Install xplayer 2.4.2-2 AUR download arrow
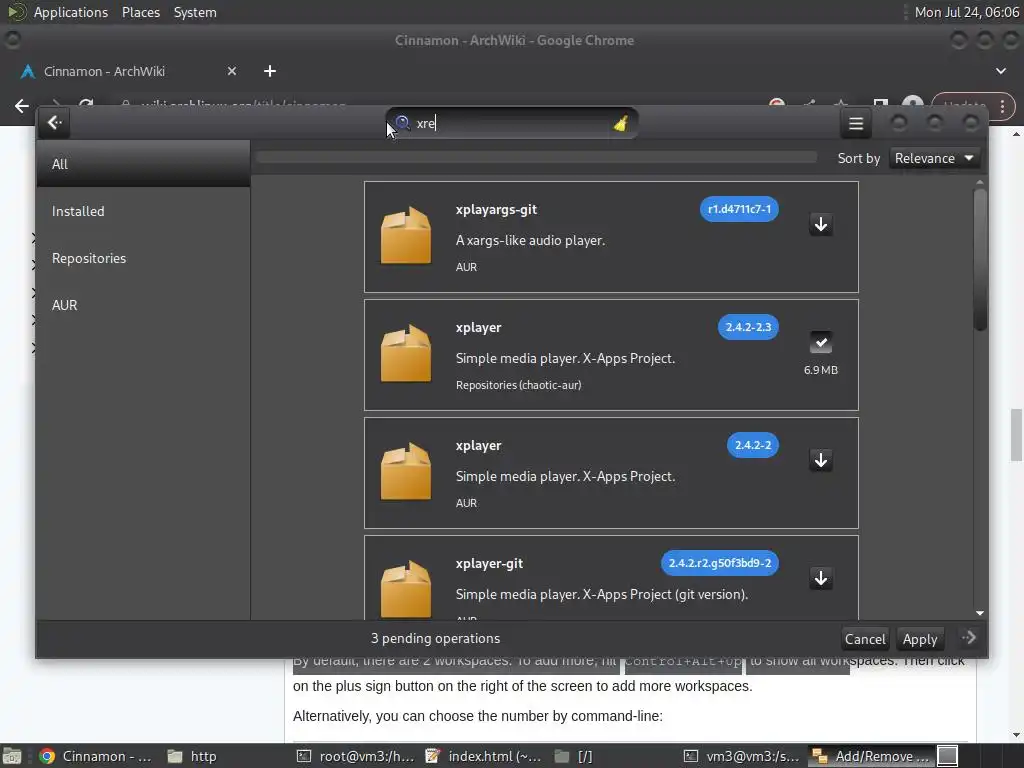The image size is (1024, 768). point(821,460)
